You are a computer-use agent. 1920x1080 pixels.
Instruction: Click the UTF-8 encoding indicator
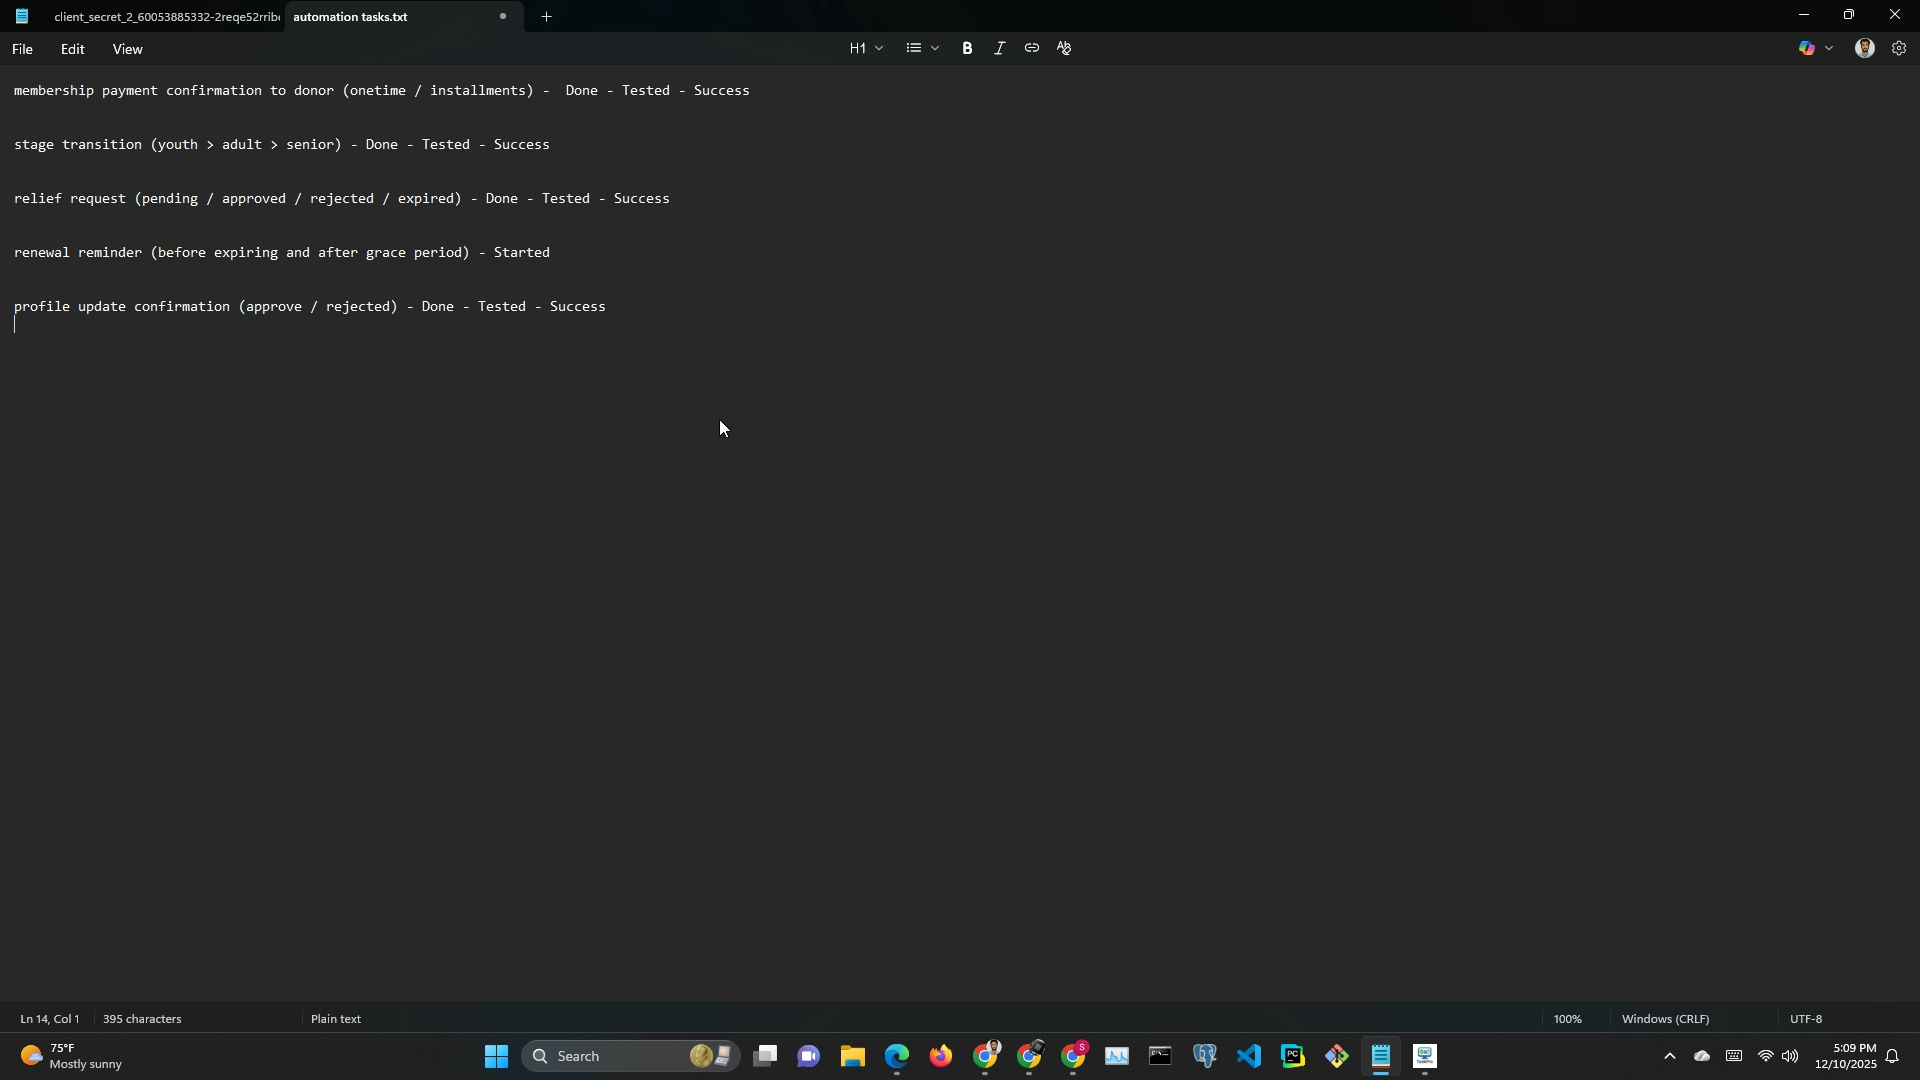[1805, 1019]
